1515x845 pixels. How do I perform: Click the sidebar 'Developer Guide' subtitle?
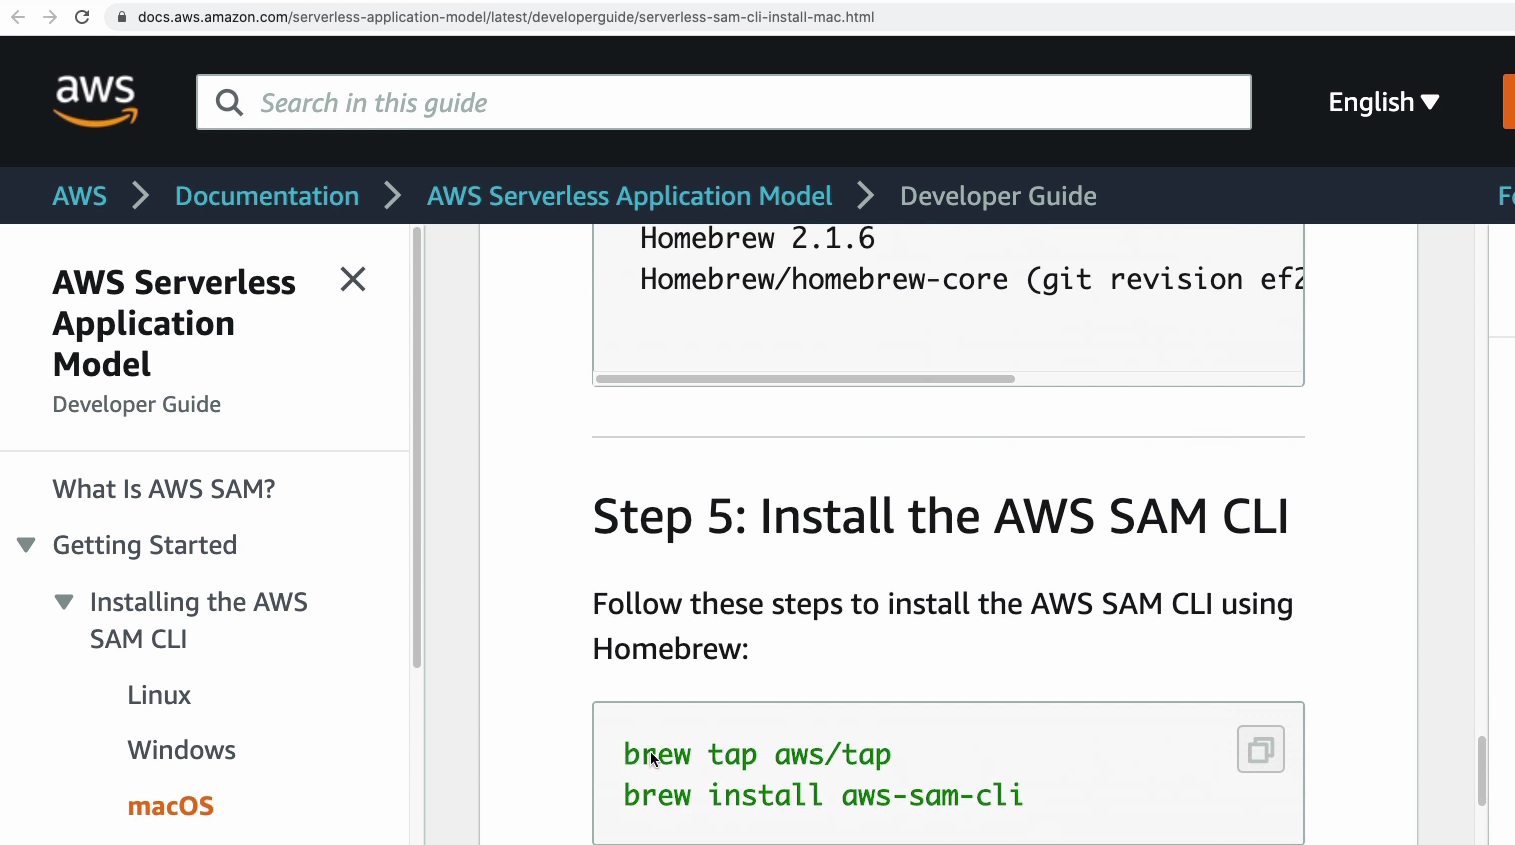click(x=136, y=404)
